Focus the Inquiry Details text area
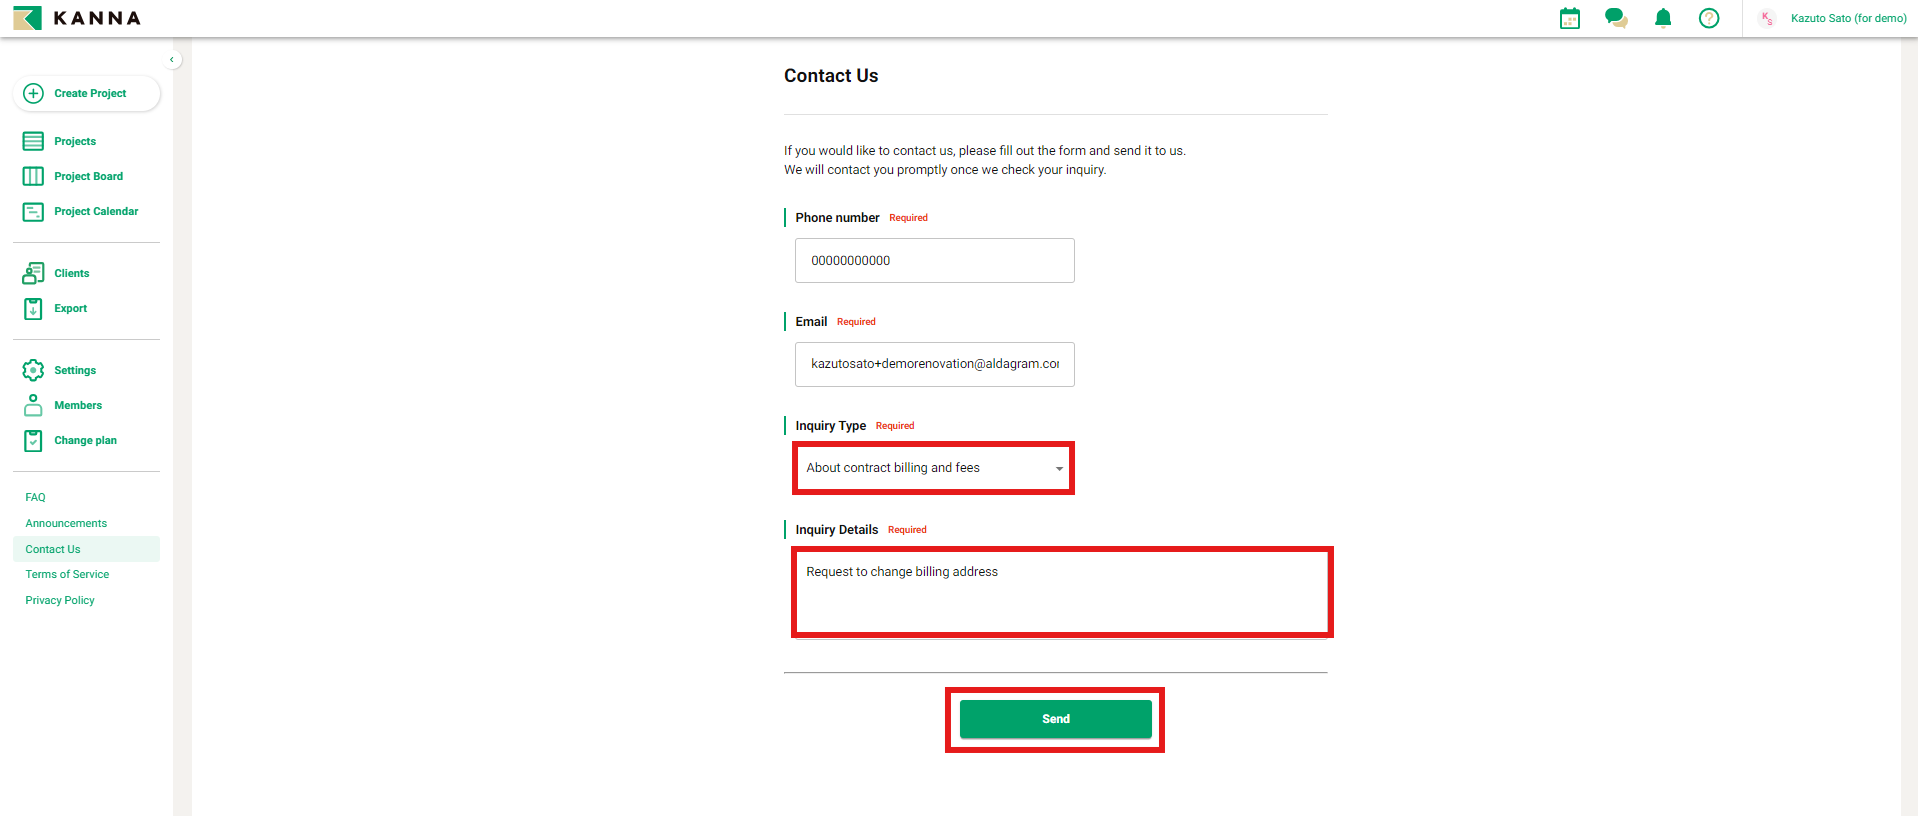The width and height of the screenshot is (1918, 816). click(x=1061, y=592)
